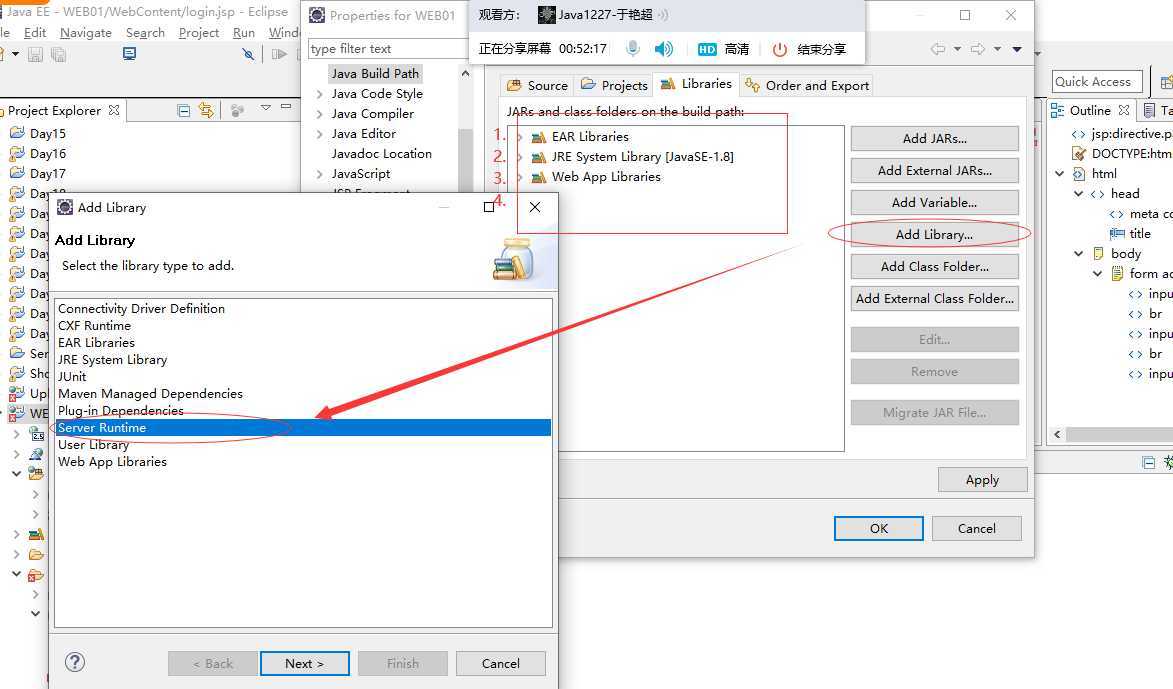Open the Run menu
The height and width of the screenshot is (689, 1173).
[x=244, y=33]
